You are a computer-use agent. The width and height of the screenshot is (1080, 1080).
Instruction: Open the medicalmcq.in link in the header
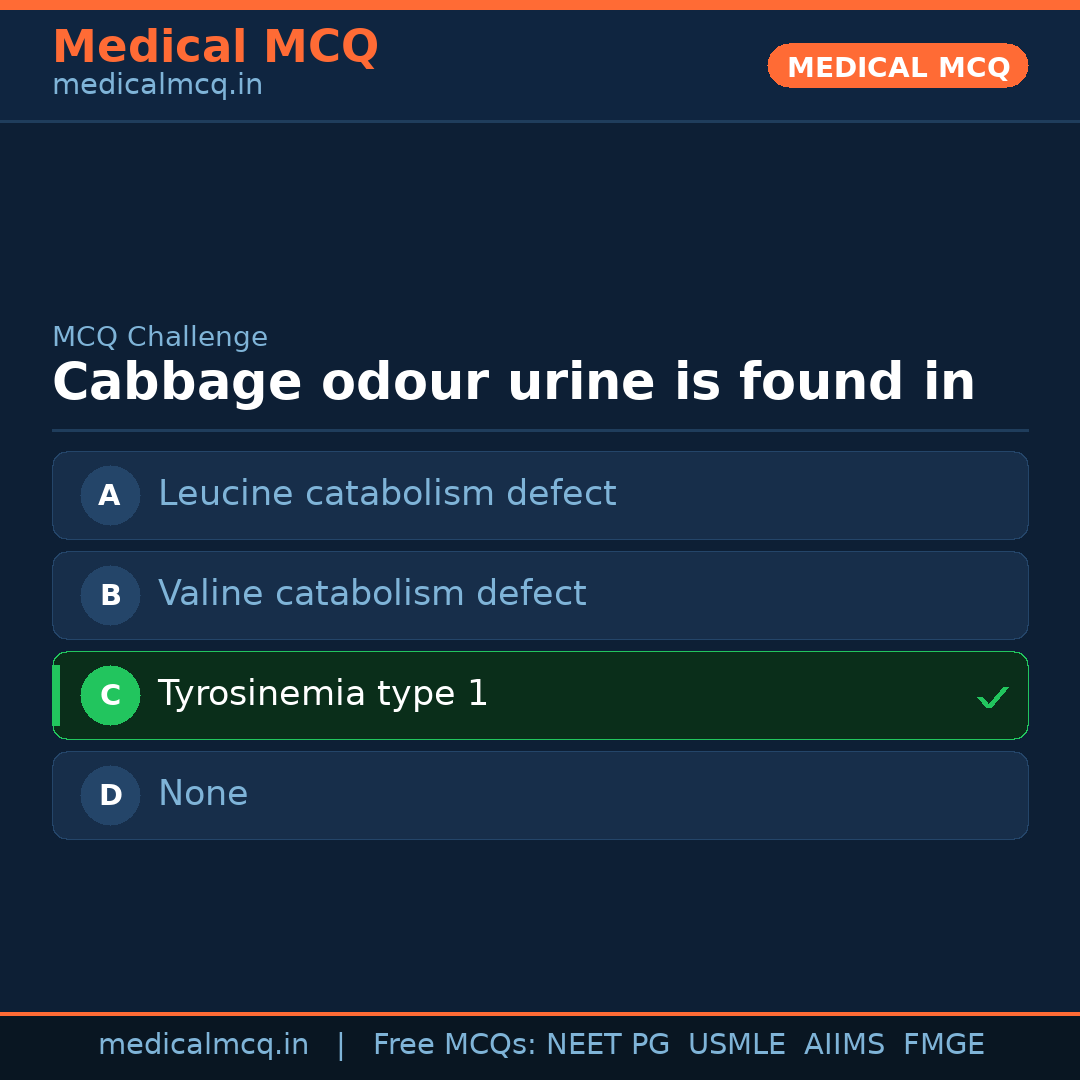[157, 86]
